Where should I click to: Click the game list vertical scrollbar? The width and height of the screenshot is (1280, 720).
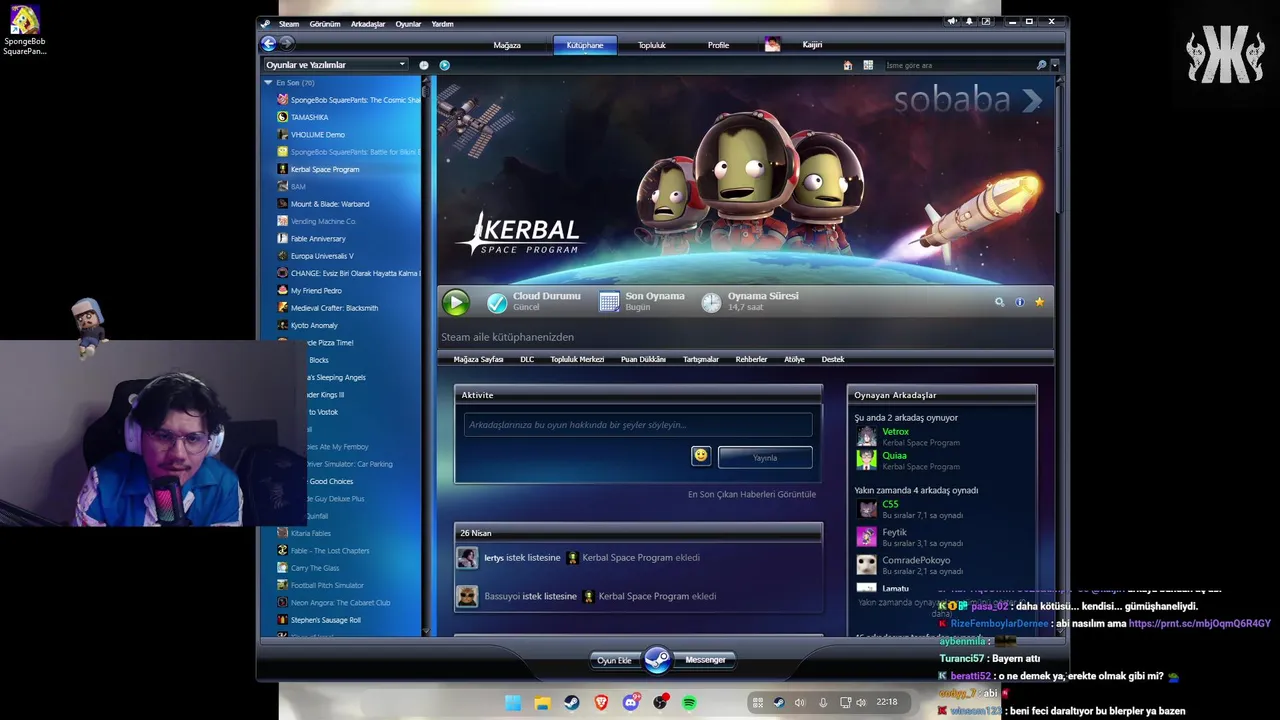[x=427, y=358]
